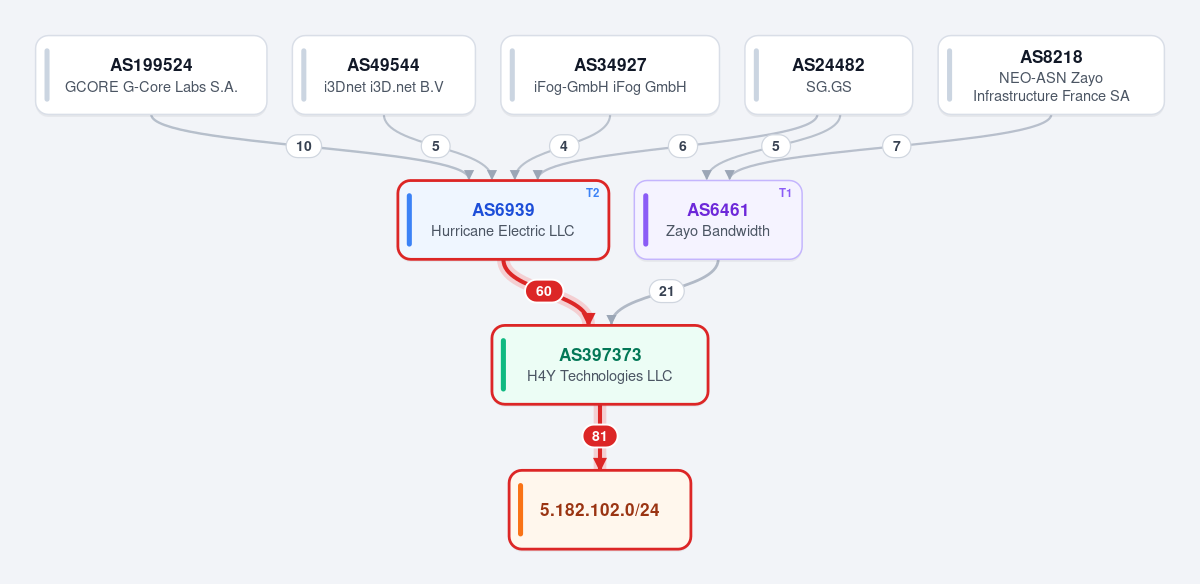Click the T1 tier badge

(x=785, y=193)
